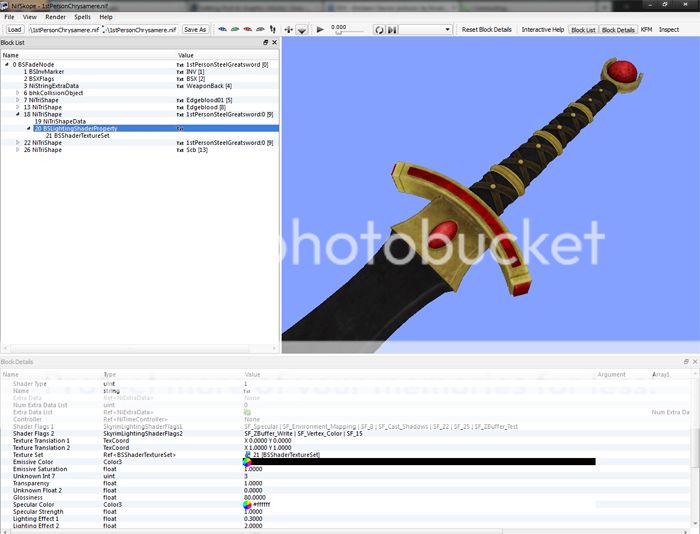Click the Shader Flags 2 value
Screen dimensions: 700x534
tap(303, 434)
